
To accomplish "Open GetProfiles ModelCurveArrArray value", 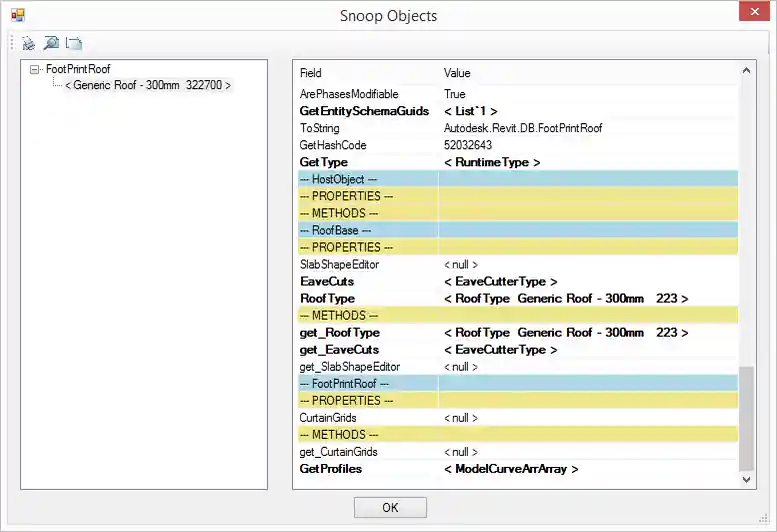I will pos(510,469).
